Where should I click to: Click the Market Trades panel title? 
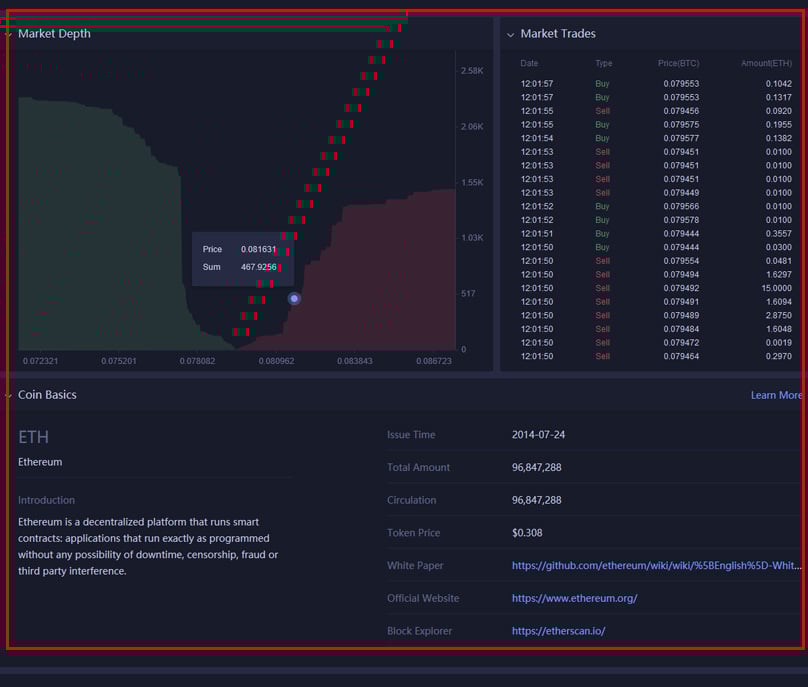(558, 34)
